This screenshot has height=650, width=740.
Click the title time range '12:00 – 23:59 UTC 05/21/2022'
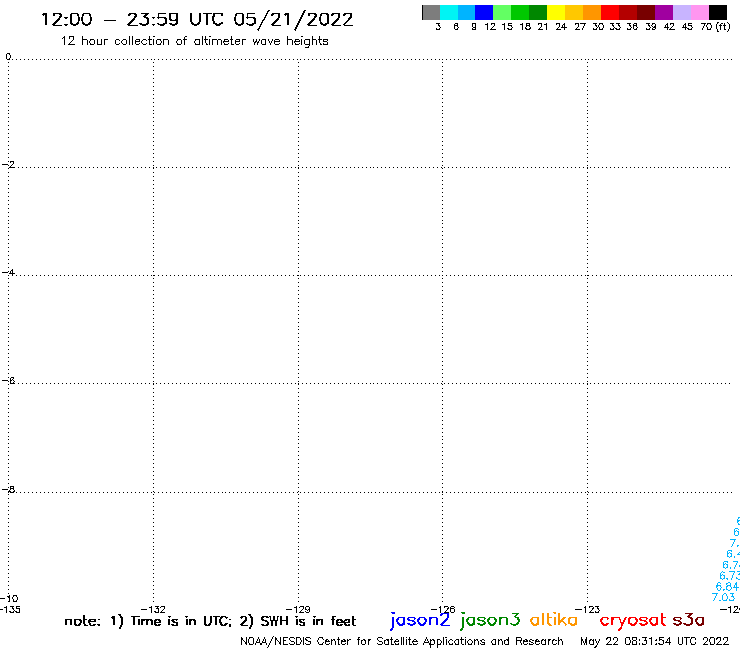pyautogui.click(x=197, y=20)
